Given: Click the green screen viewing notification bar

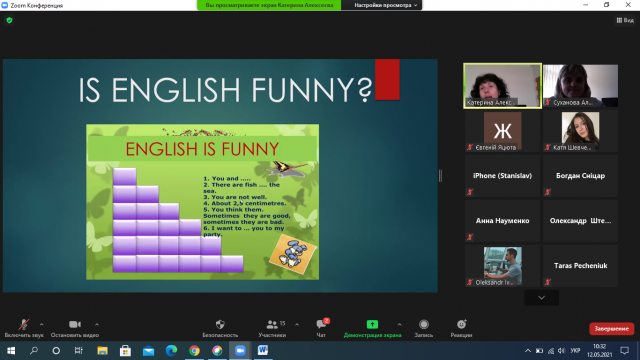Looking at the screenshot, I should pyautogui.click(x=269, y=5).
